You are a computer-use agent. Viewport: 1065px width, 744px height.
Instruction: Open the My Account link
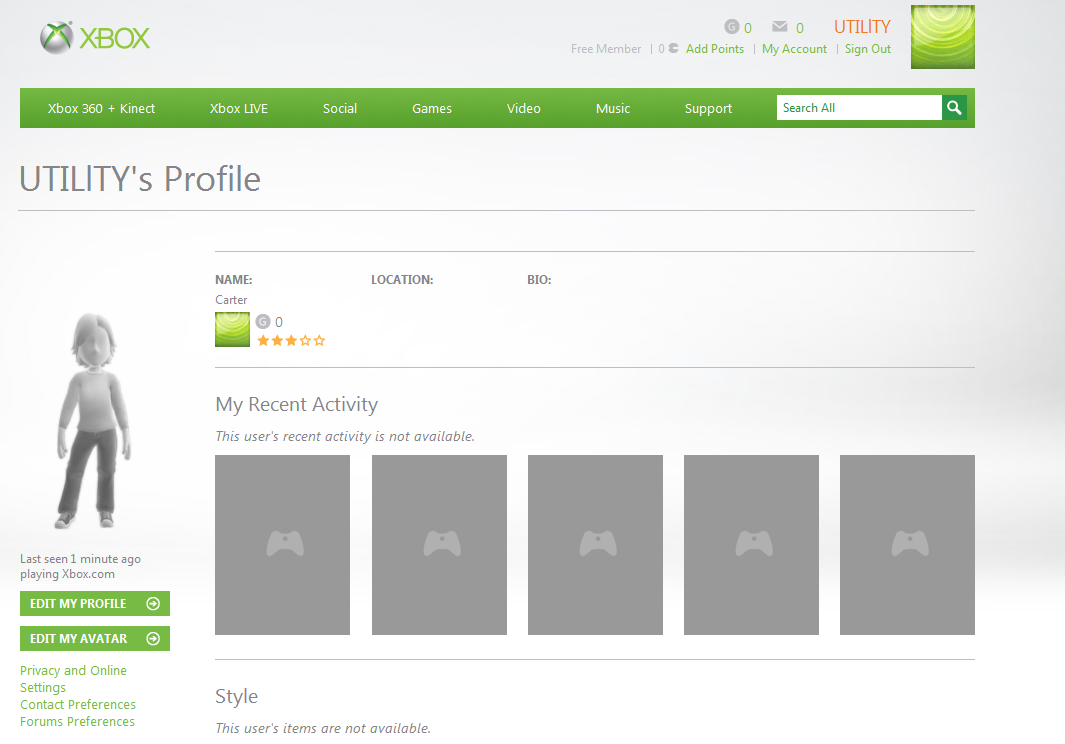click(795, 49)
